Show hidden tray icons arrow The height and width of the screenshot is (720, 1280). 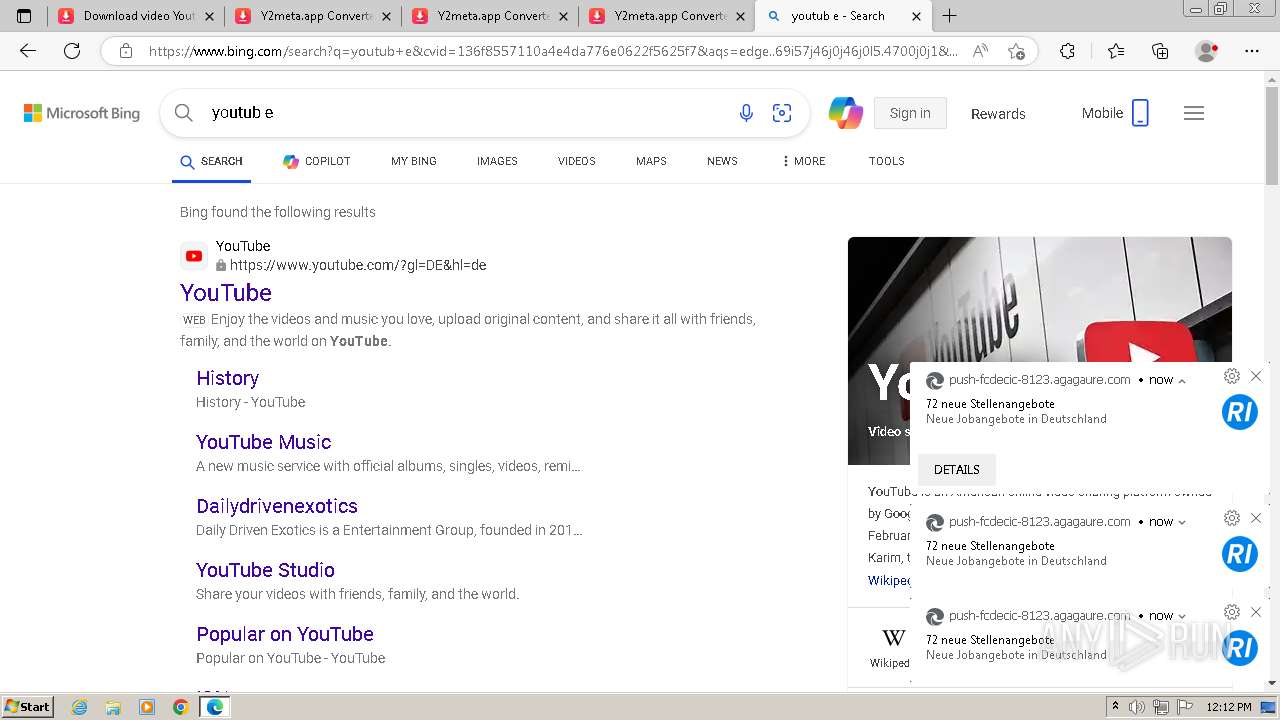(1114, 707)
